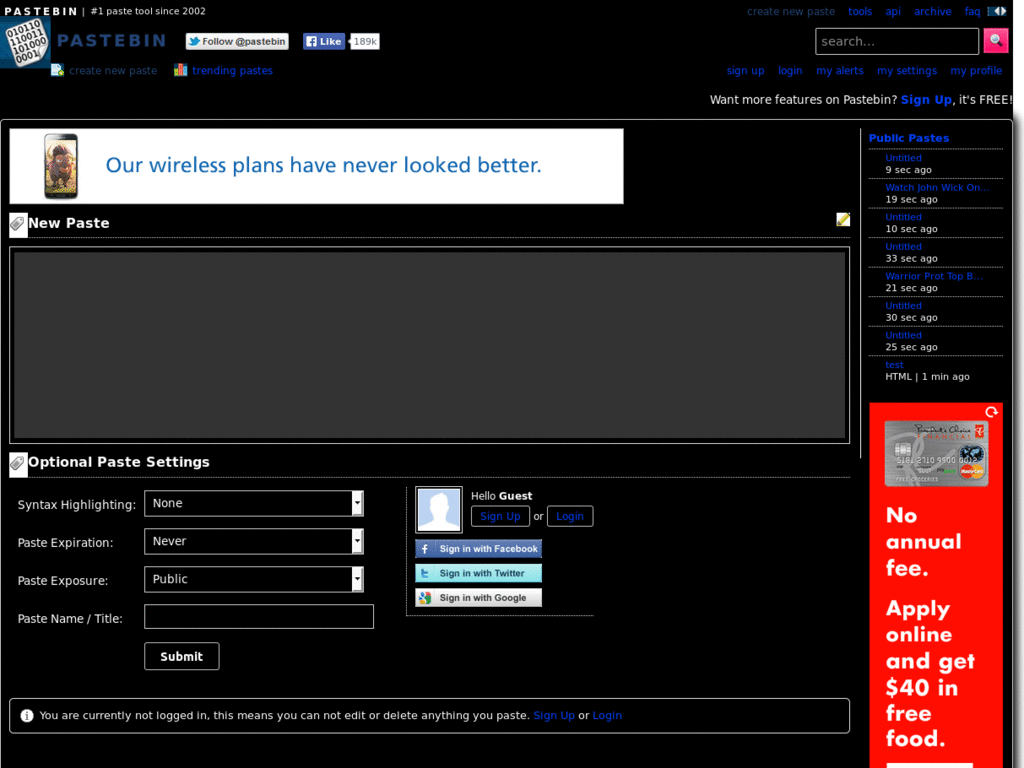The height and width of the screenshot is (768, 1024).
Task: Select the trending pastes icon
Action: click(x=180, y=70)
